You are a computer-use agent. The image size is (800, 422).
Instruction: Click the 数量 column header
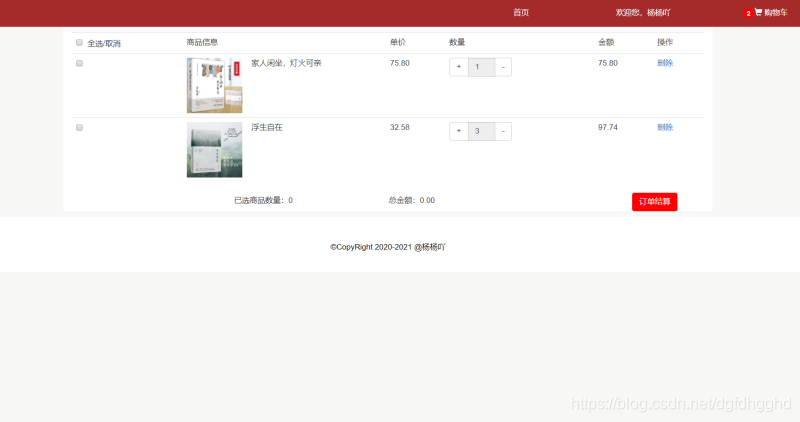[457, 42]
